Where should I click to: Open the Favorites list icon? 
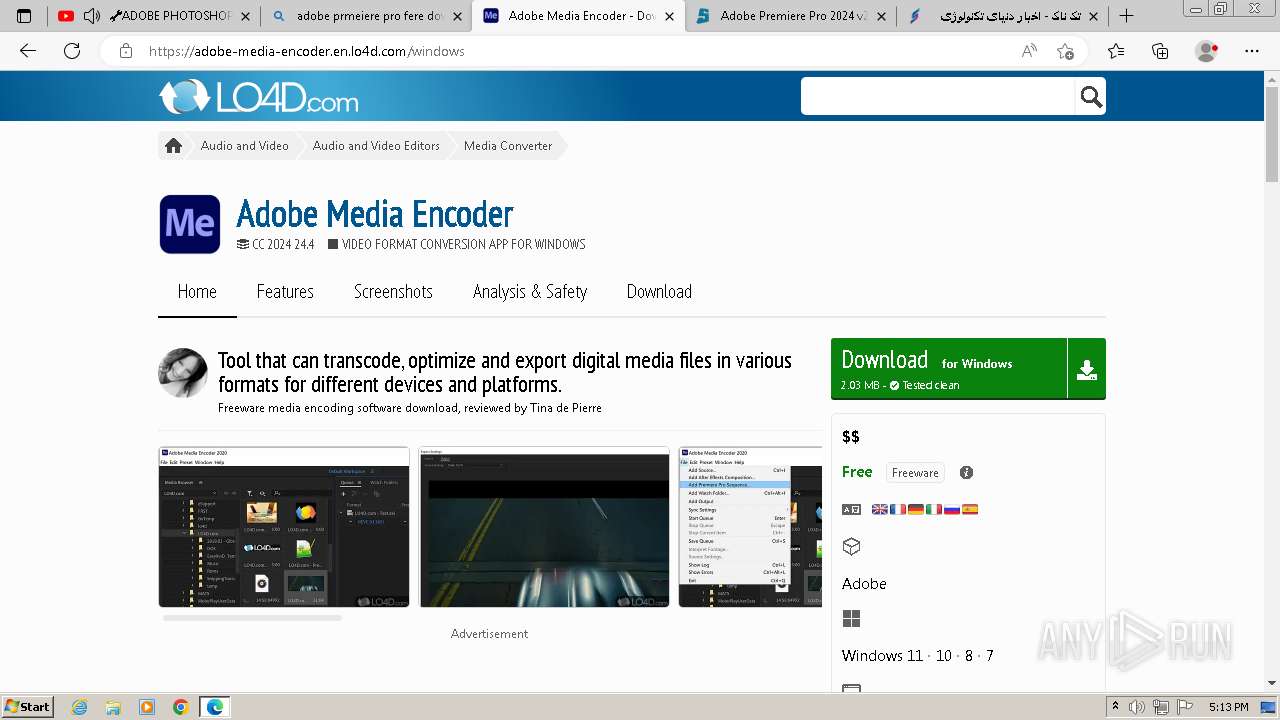[x=1116, y=51]
